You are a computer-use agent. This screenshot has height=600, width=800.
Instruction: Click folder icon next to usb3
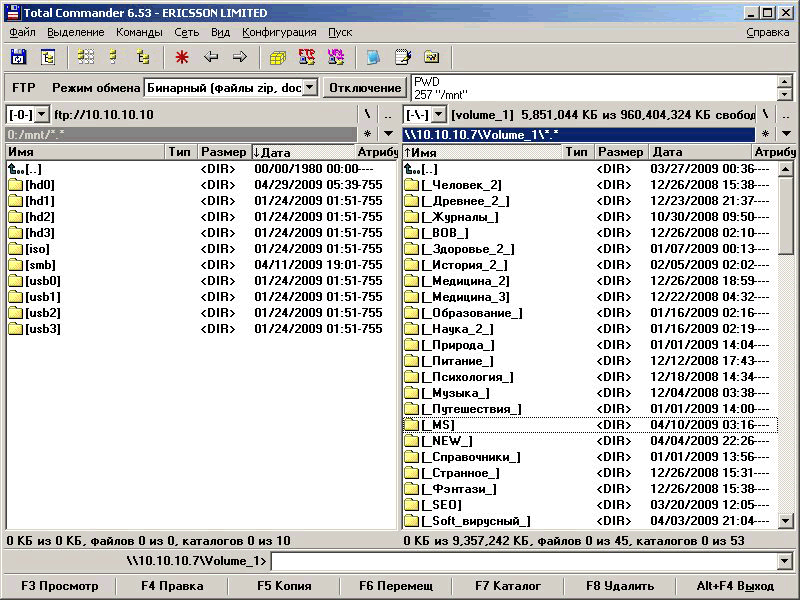click(16, 329)
